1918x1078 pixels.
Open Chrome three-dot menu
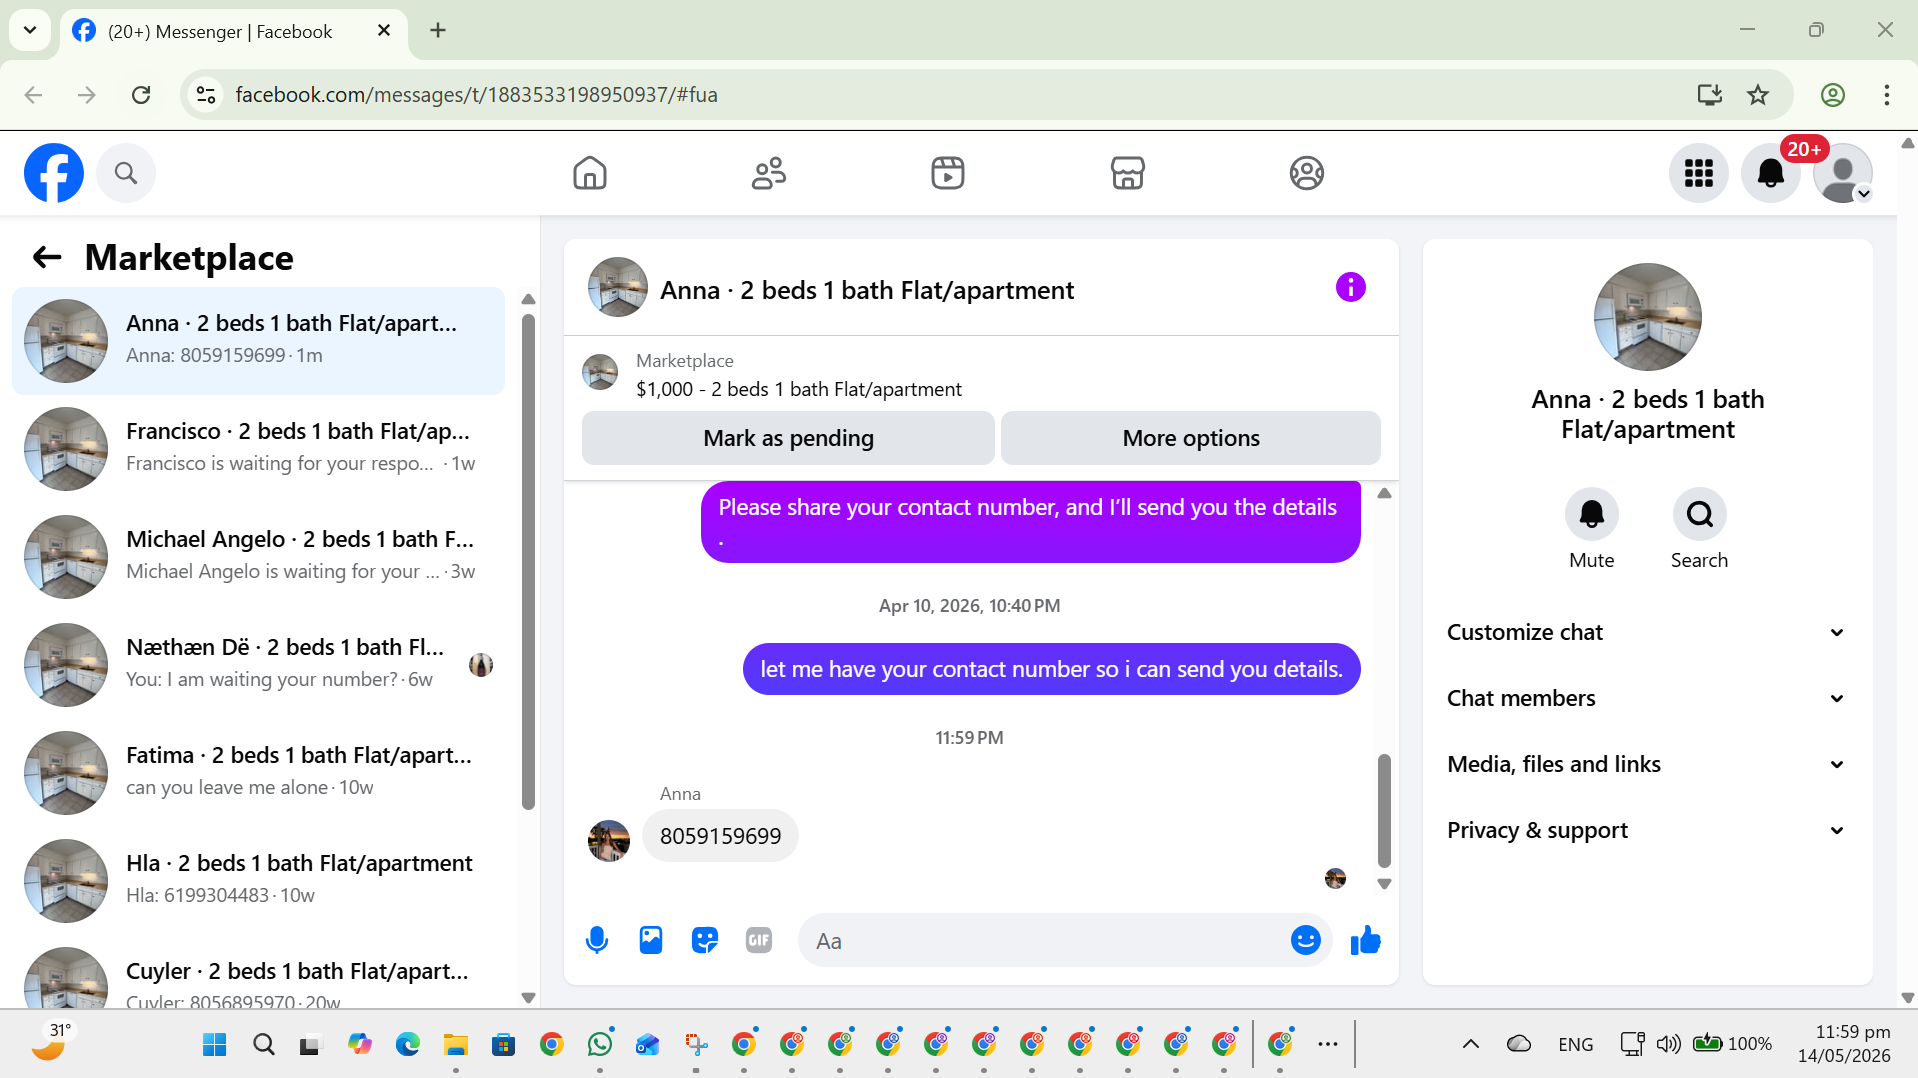[1886, 95]
